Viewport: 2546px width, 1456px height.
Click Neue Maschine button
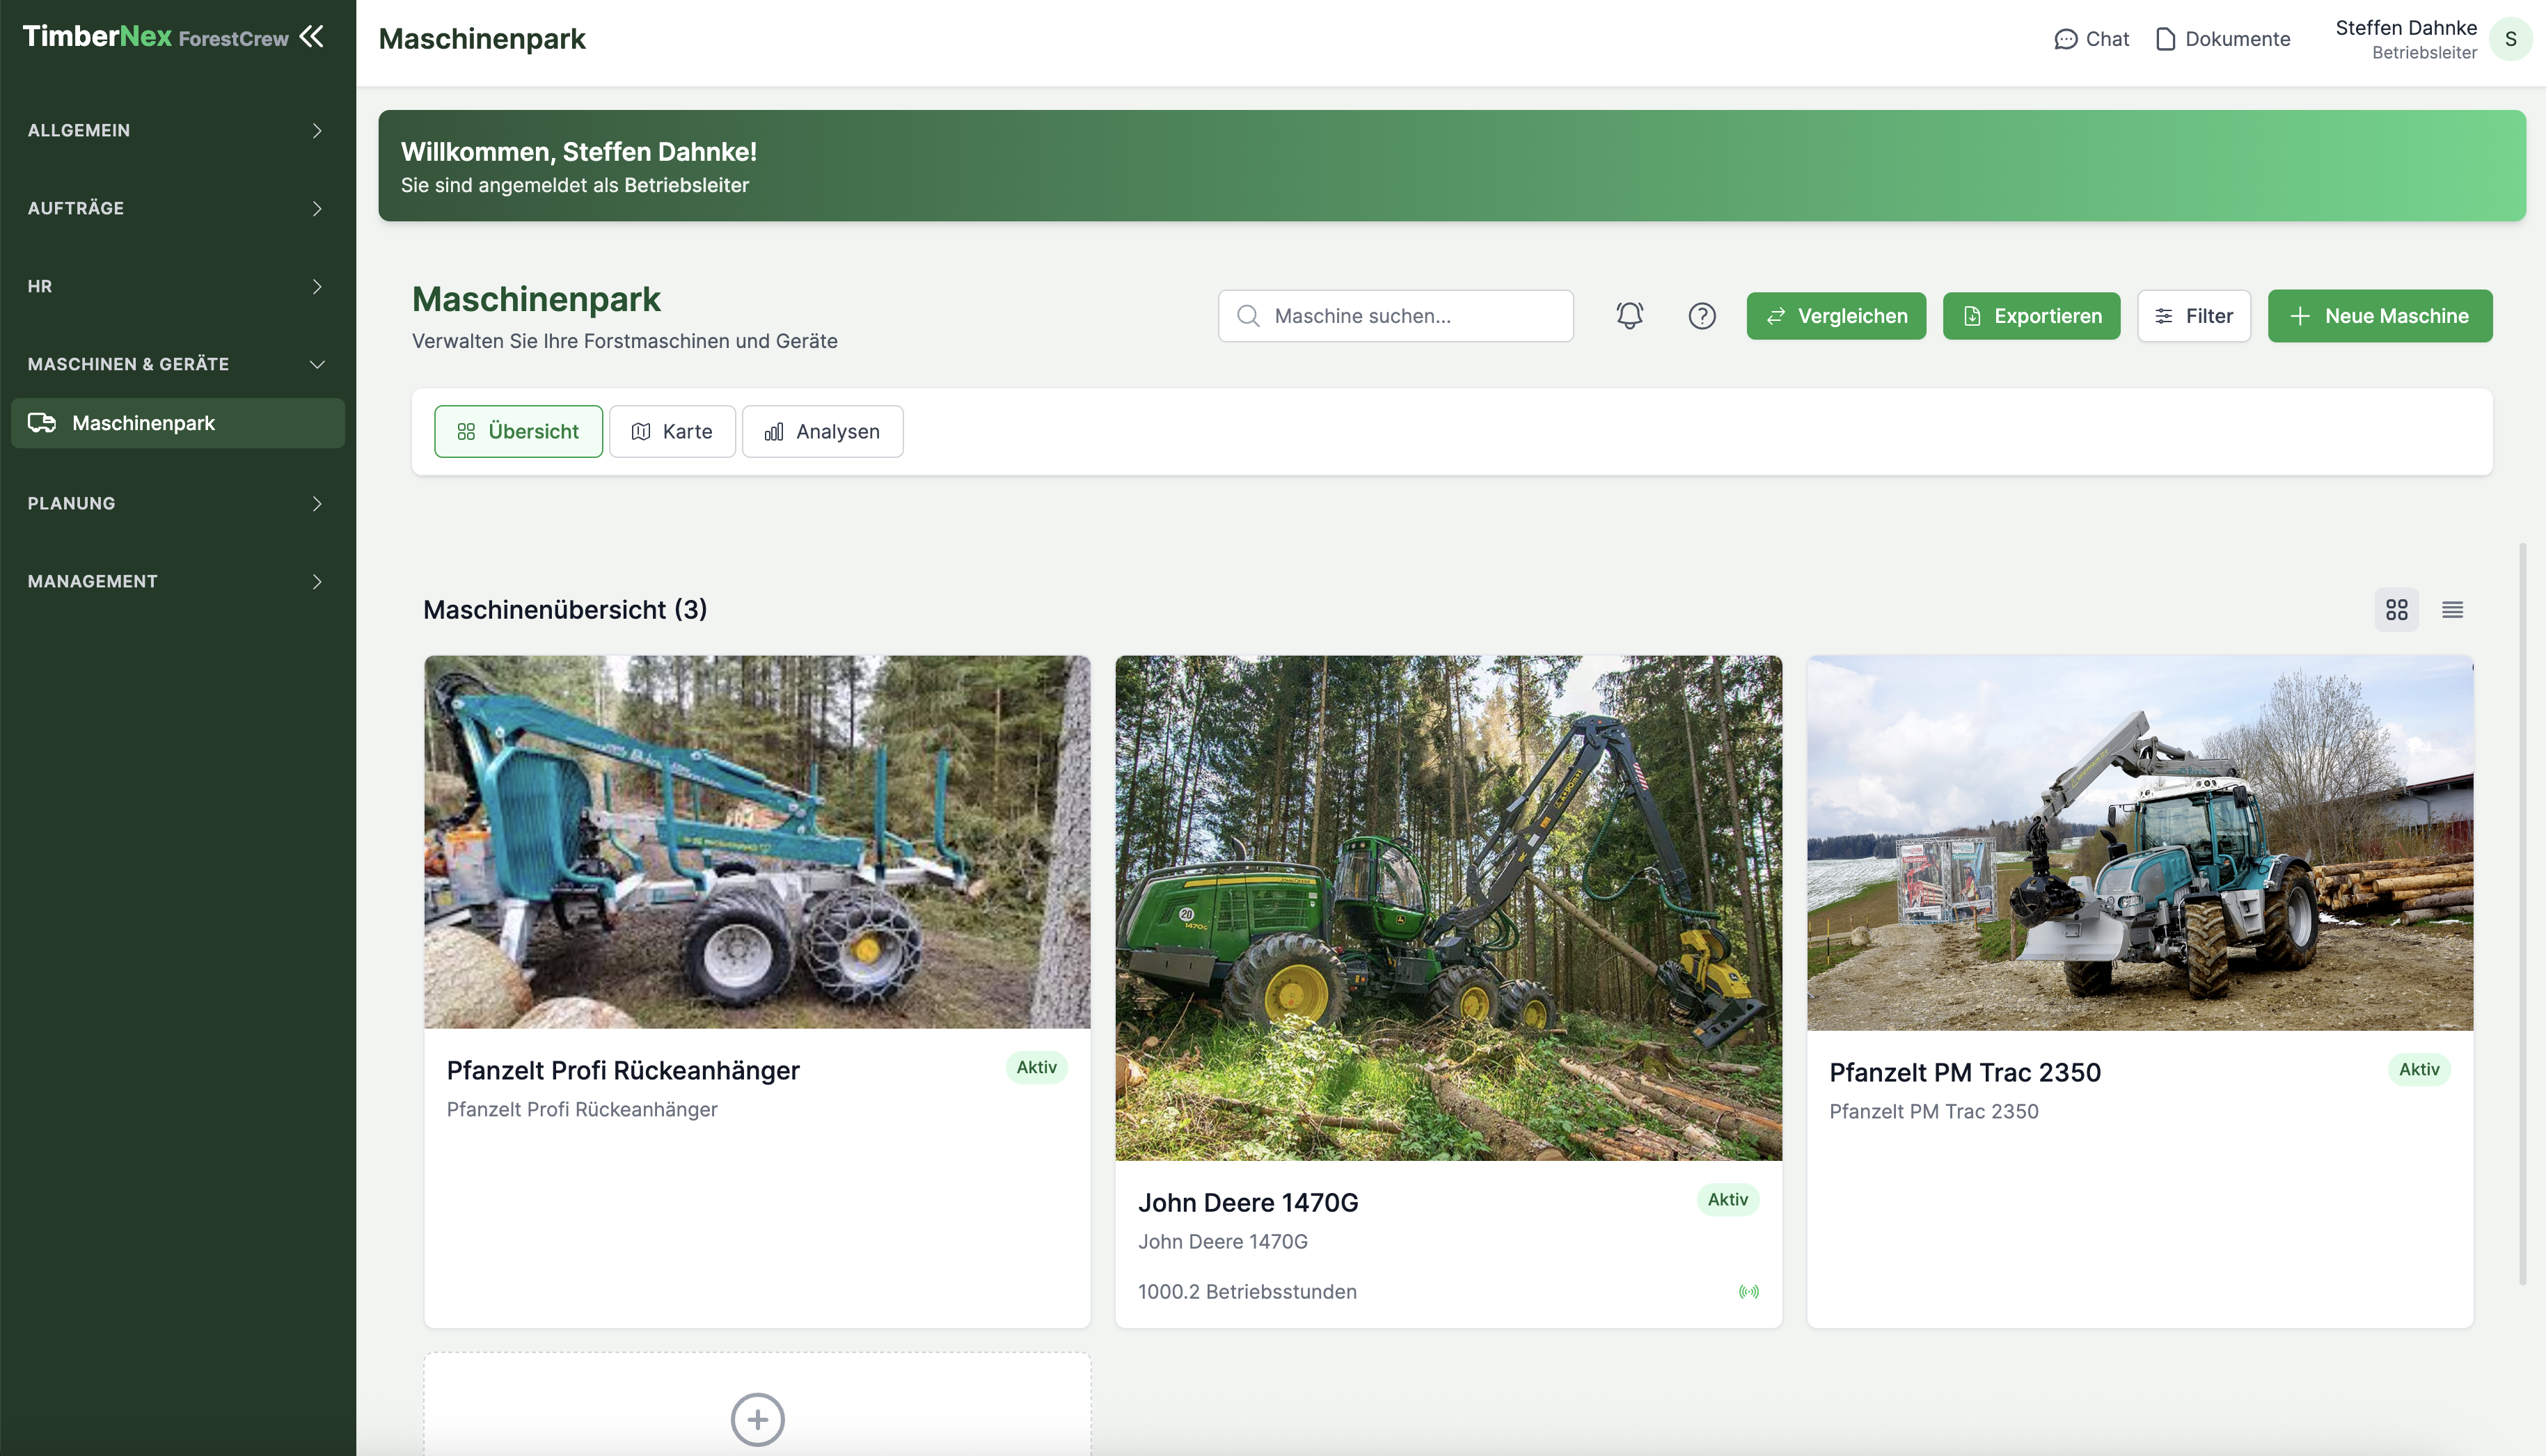click(2380, 316)
